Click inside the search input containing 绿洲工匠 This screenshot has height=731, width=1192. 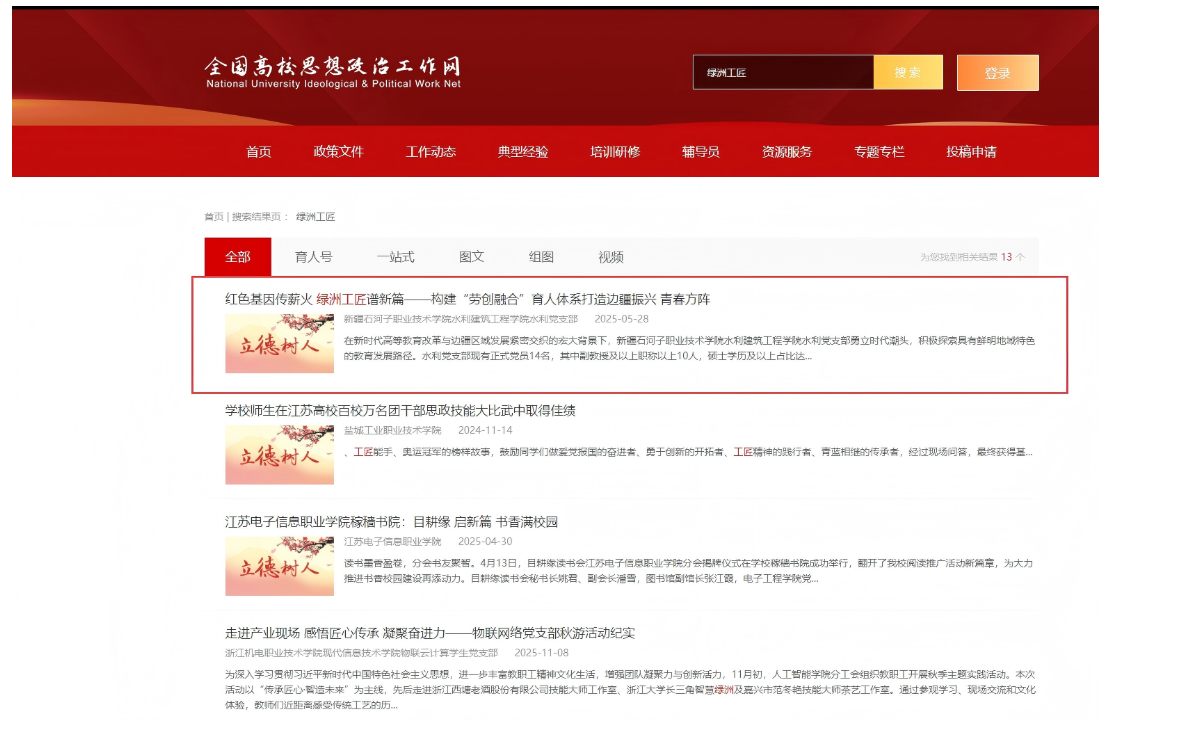[780, 72]
